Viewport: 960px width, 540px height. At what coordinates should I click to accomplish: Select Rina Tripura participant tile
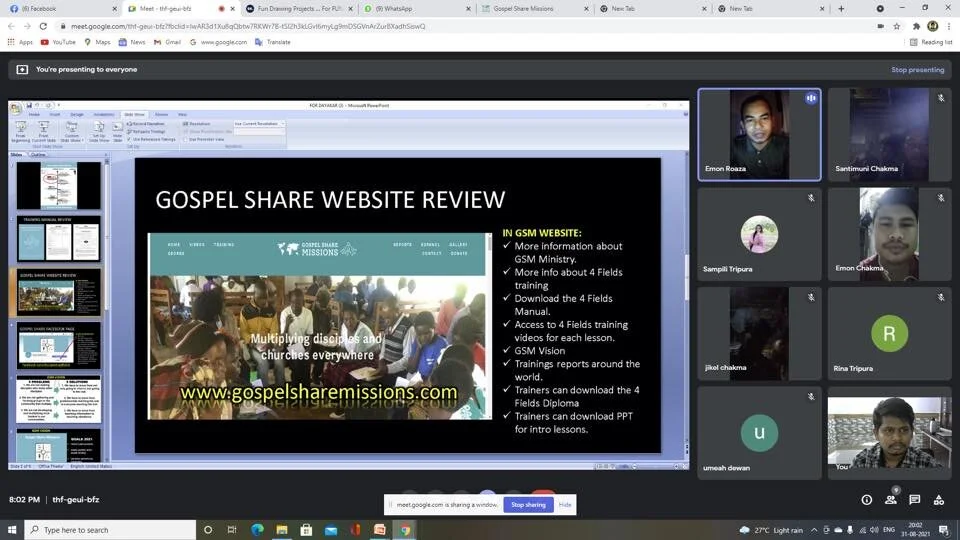(890, 334)
